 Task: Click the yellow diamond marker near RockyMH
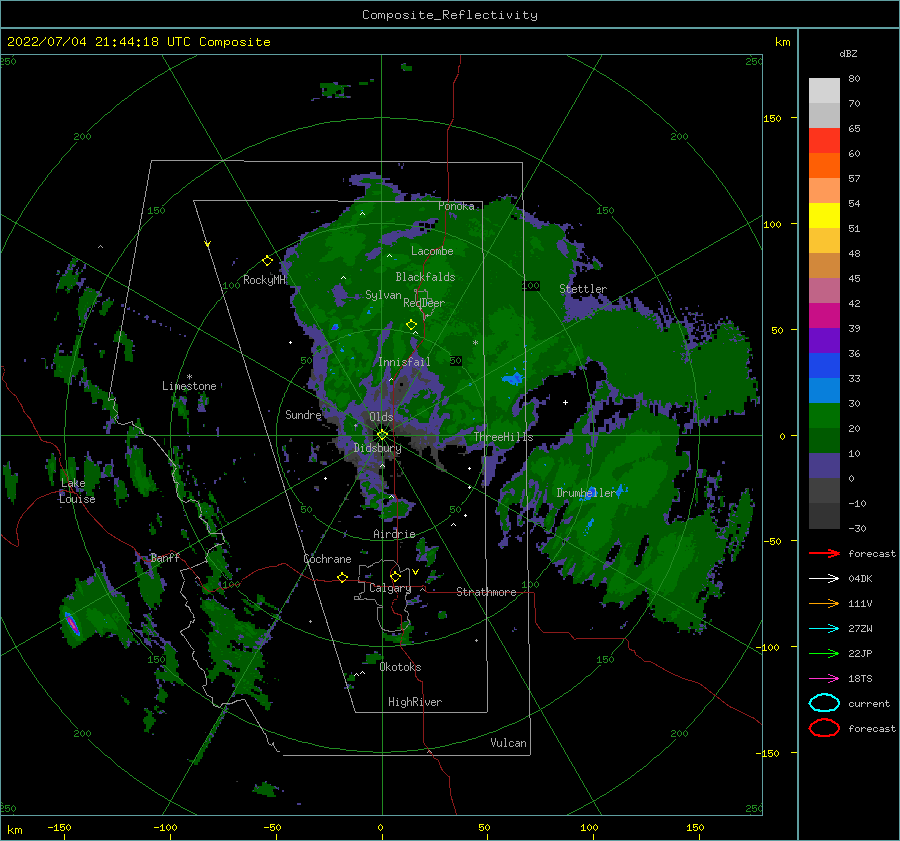(x=267, y=261)
